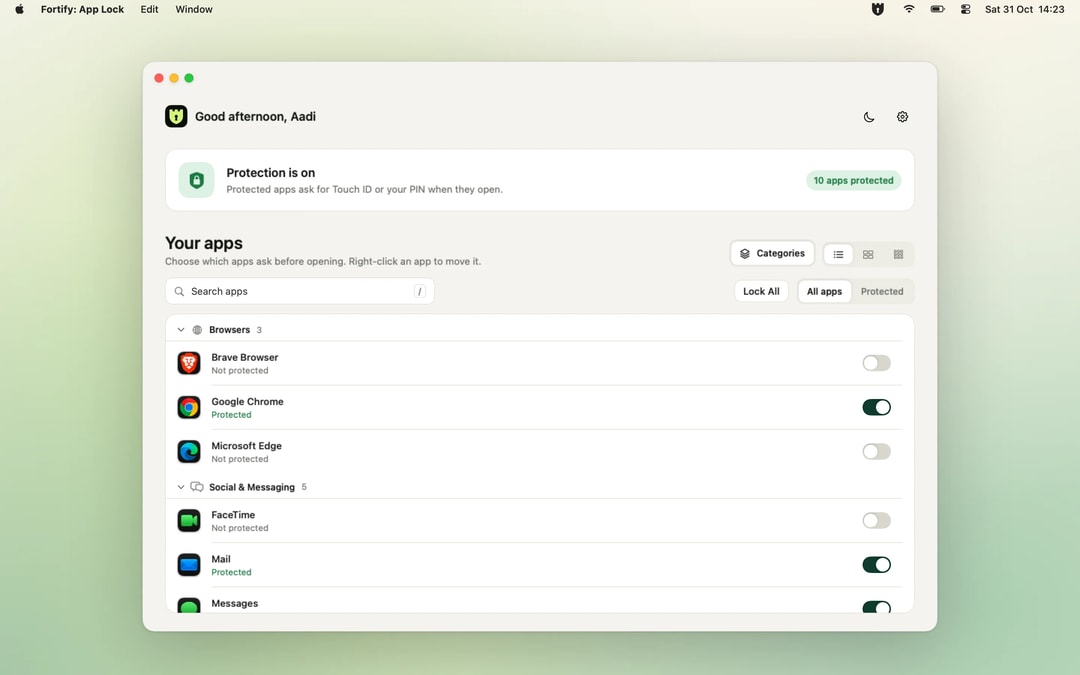Switch to list view layout

[x=838, y=254]
